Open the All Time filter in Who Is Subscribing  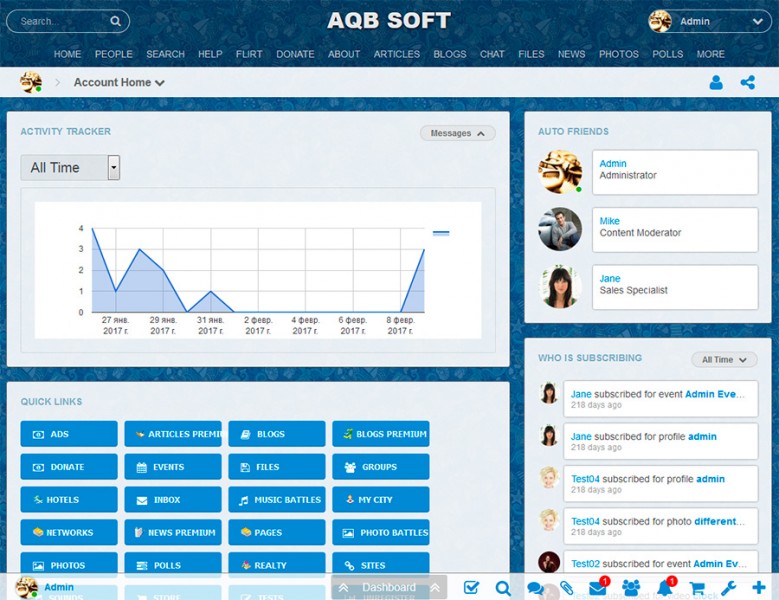[724, 360]
